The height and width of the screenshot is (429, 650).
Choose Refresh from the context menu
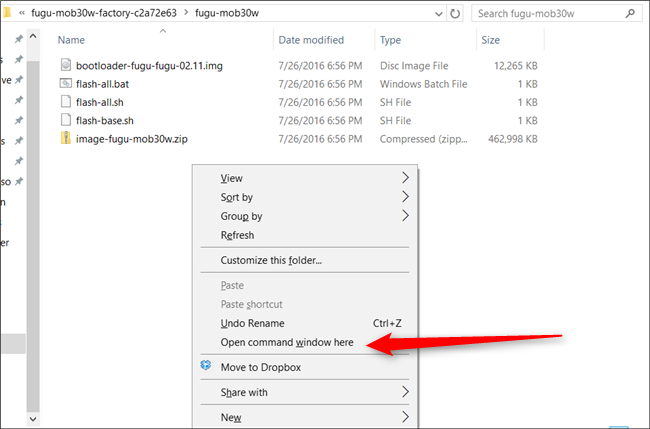click(237, 235)
